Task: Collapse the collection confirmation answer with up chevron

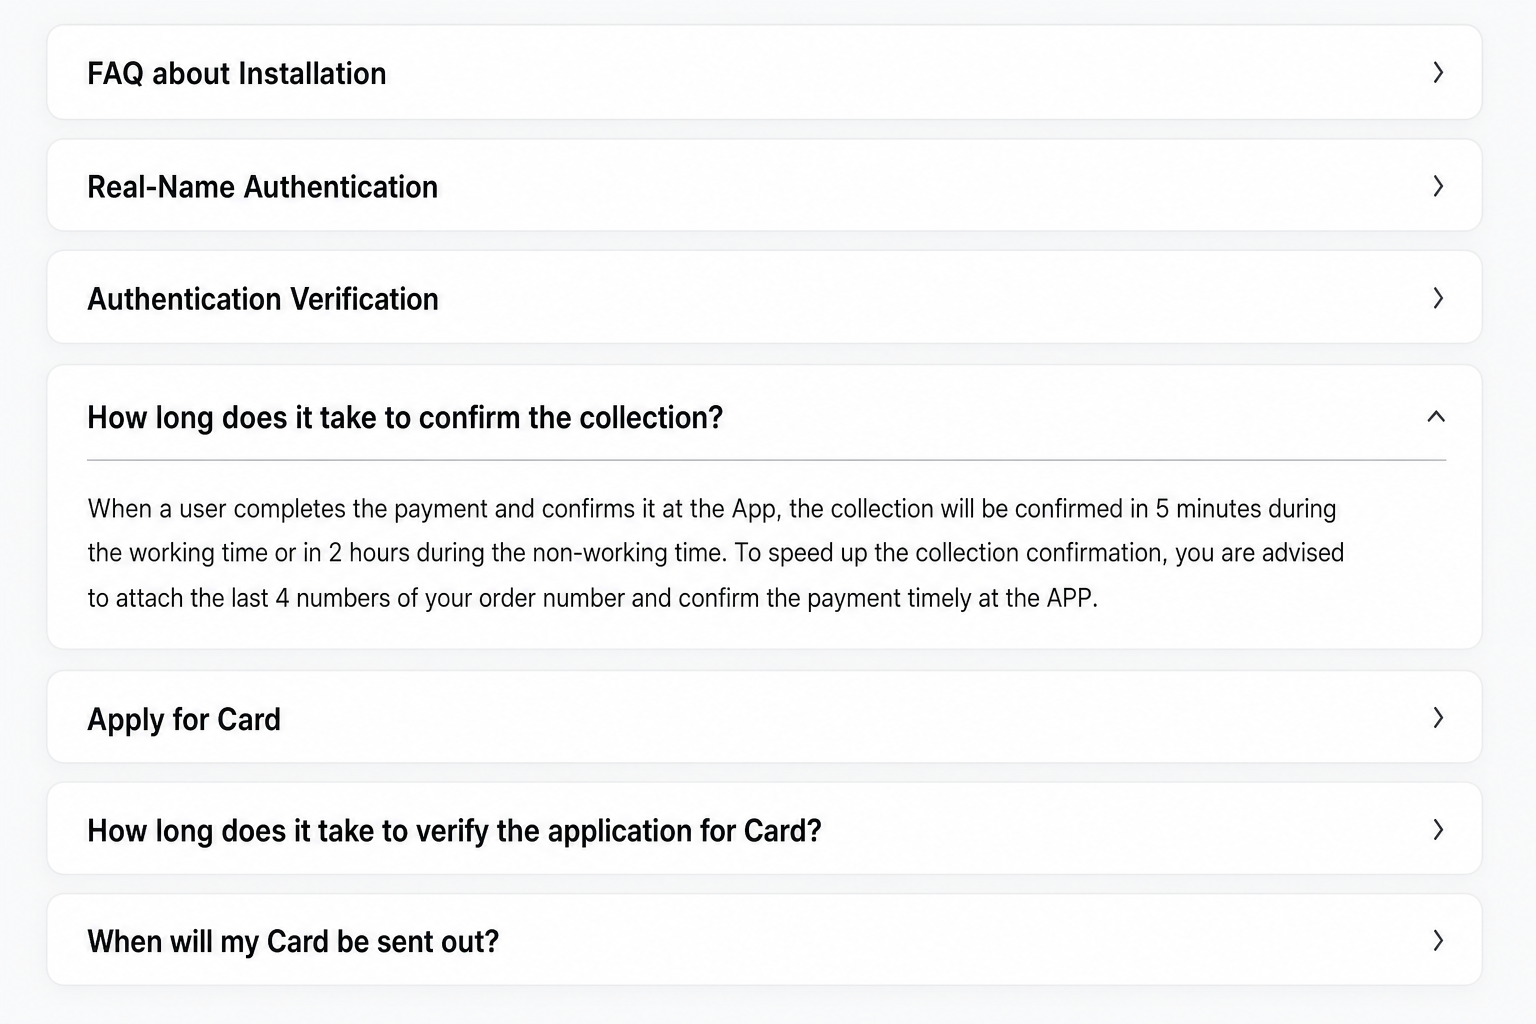Action: tap(1436, 416)
